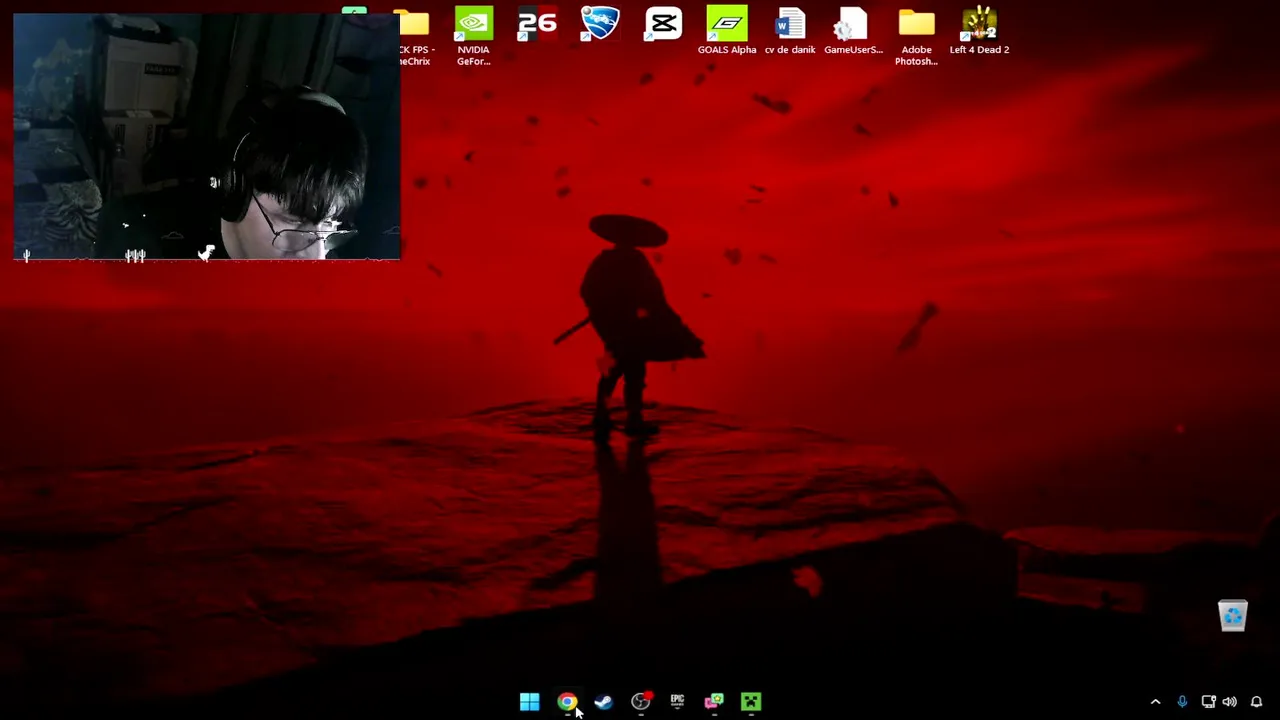Expand the hidden system tray icons

(x=1155, y=702)
